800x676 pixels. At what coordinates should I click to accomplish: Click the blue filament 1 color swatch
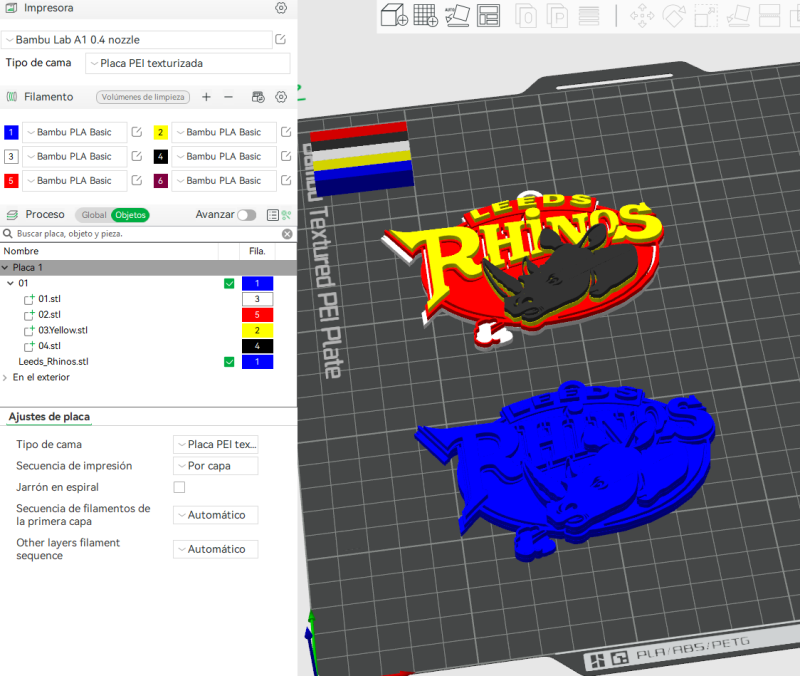pos(11,132)
